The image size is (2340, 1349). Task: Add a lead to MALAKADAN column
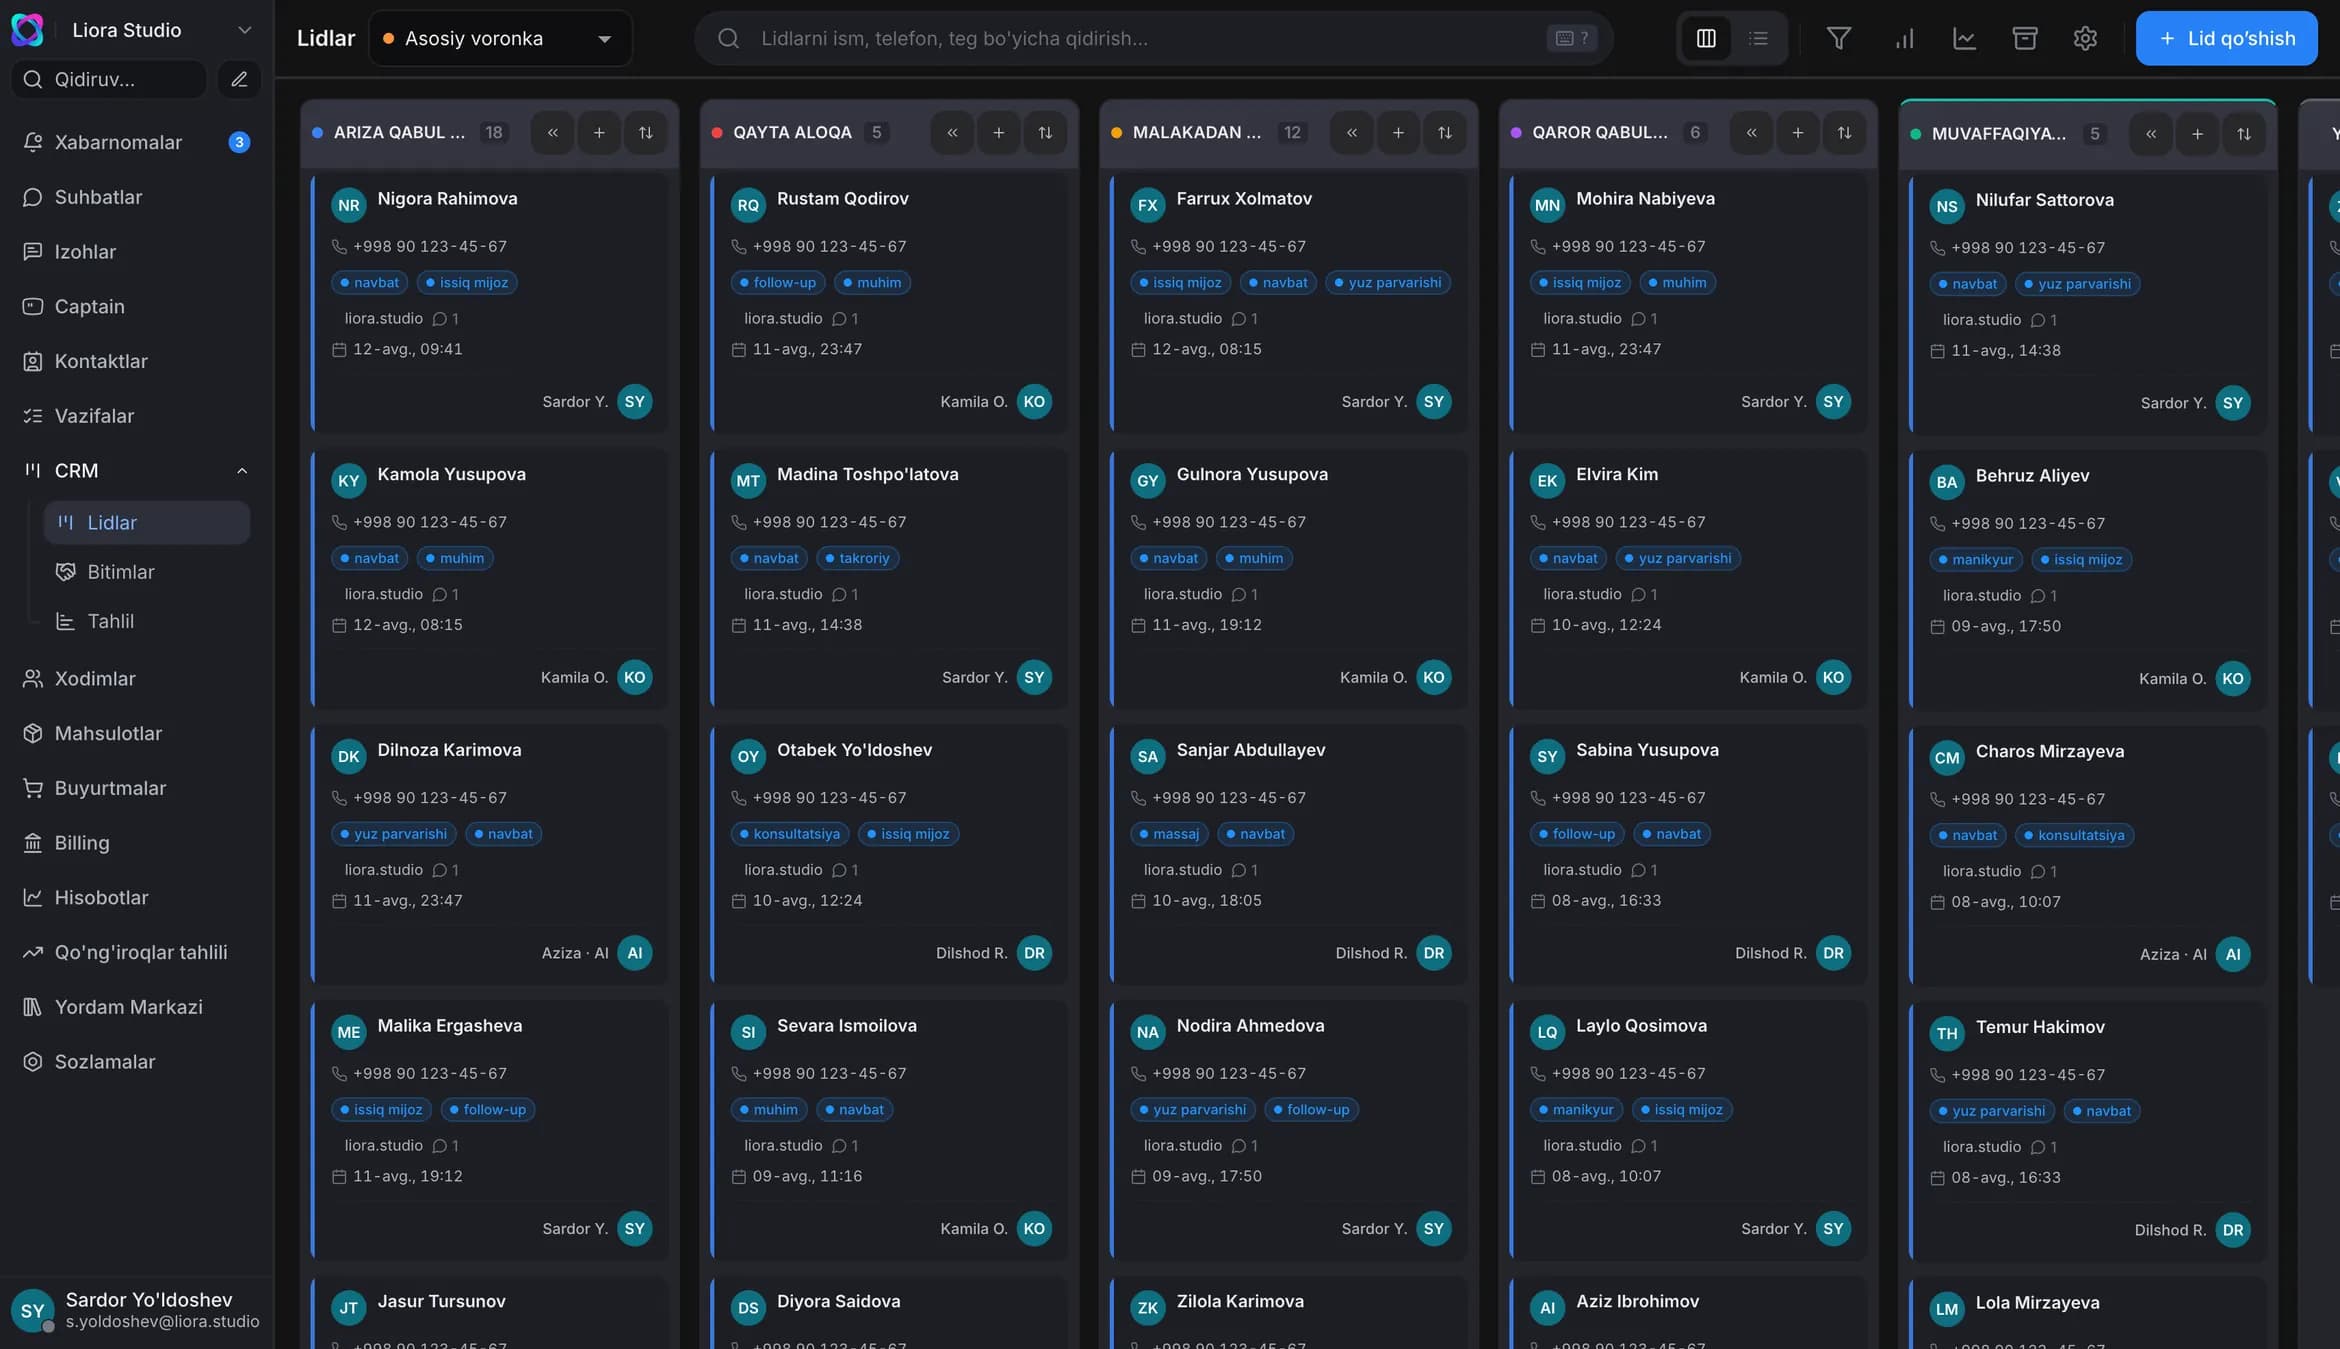click(1398, 132)
